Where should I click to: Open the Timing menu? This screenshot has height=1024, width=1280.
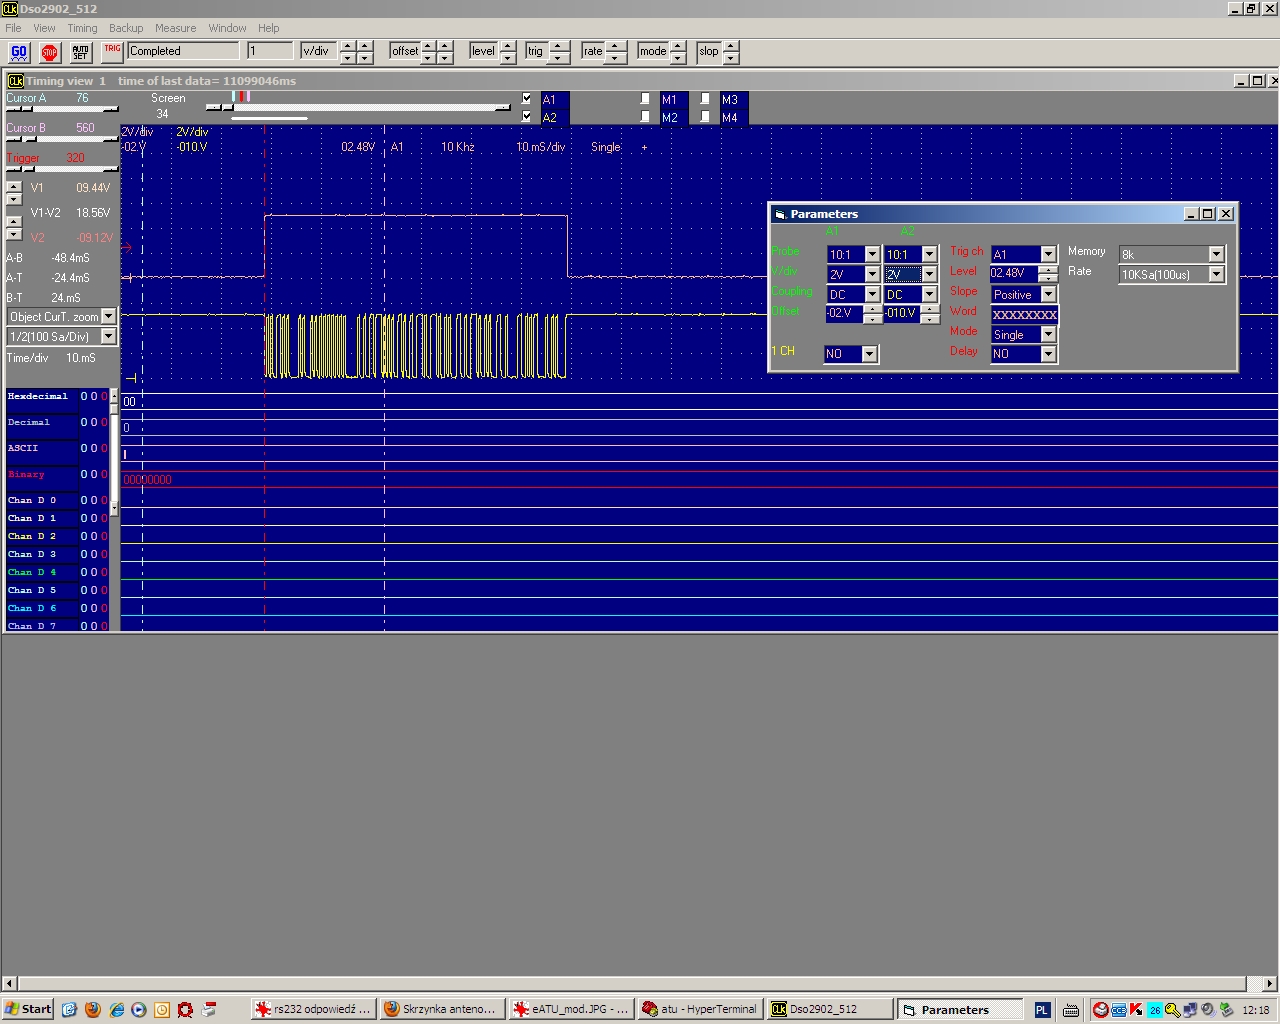coord(82,28)
